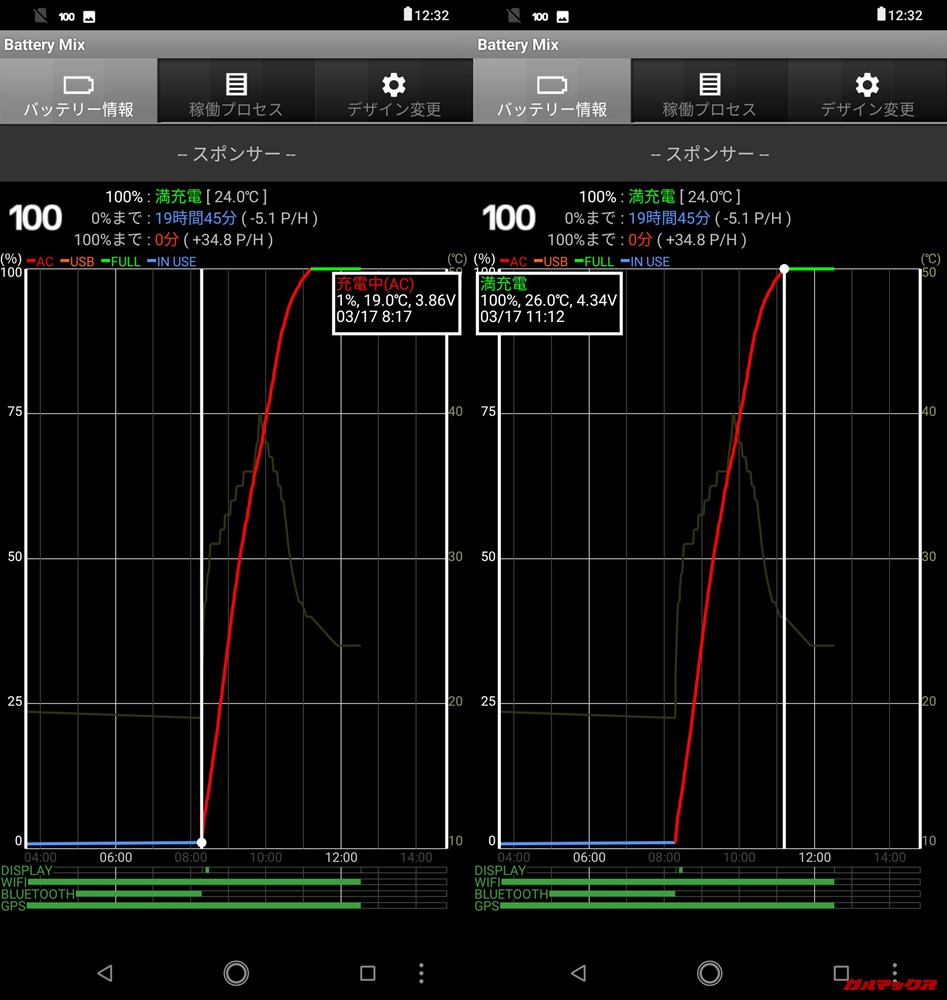Tap recent apps square in left screen
Screen dimensions: 947x1000
(367, 972)
